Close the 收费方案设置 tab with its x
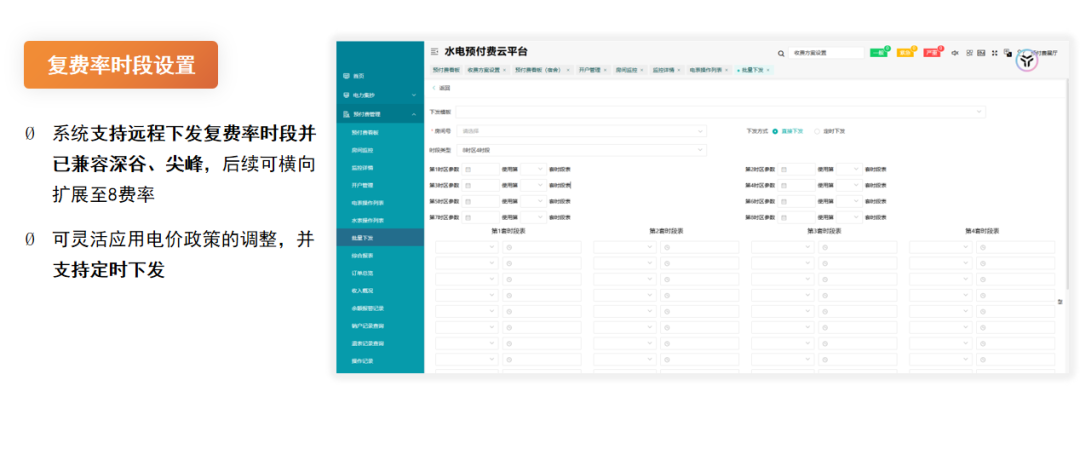1080x461 pixels. [x=505, y=71]
